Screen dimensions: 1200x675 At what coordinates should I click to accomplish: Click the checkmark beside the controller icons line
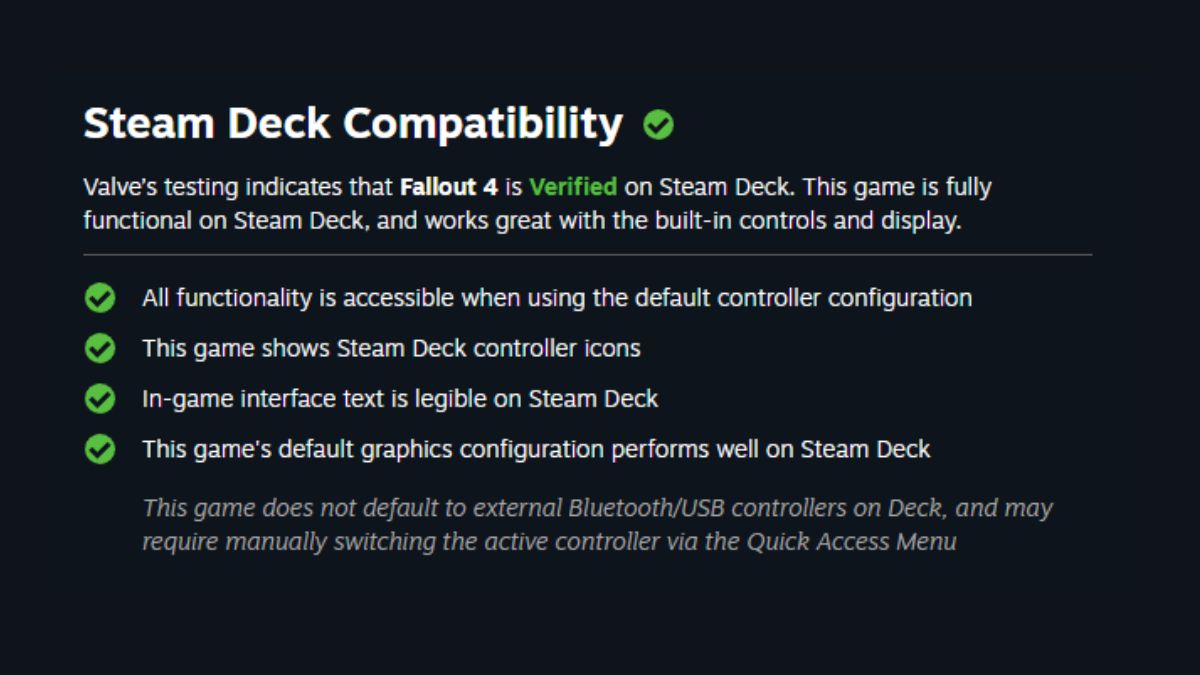(99, 348)
